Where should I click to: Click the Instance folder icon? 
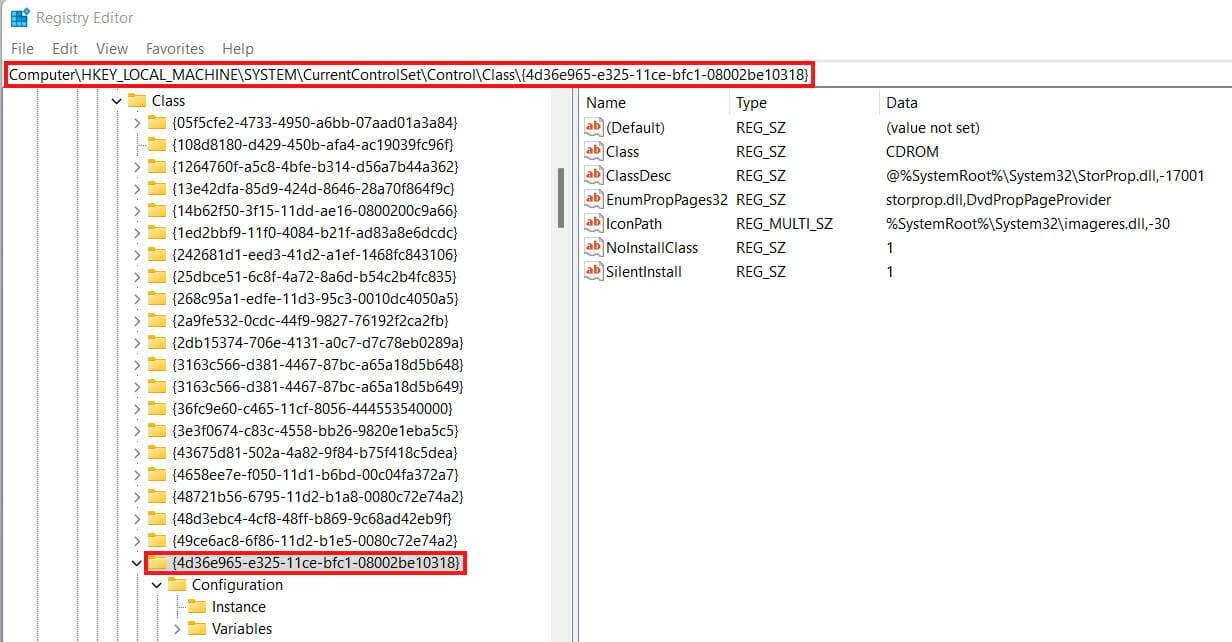tap(197, 607)
